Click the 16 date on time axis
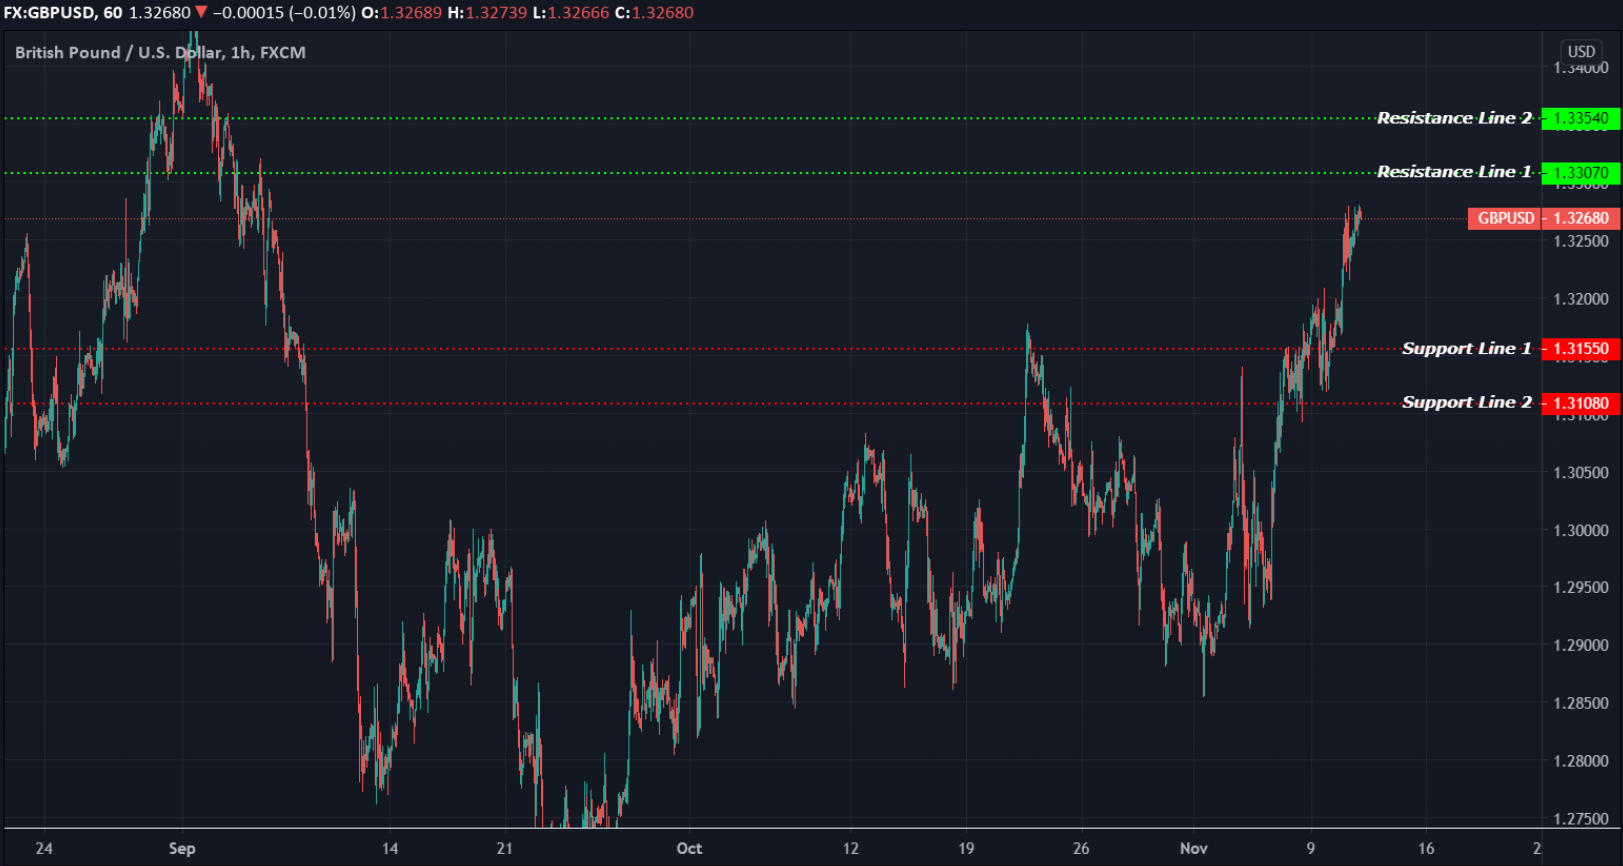 click(x=1426, y=848)
